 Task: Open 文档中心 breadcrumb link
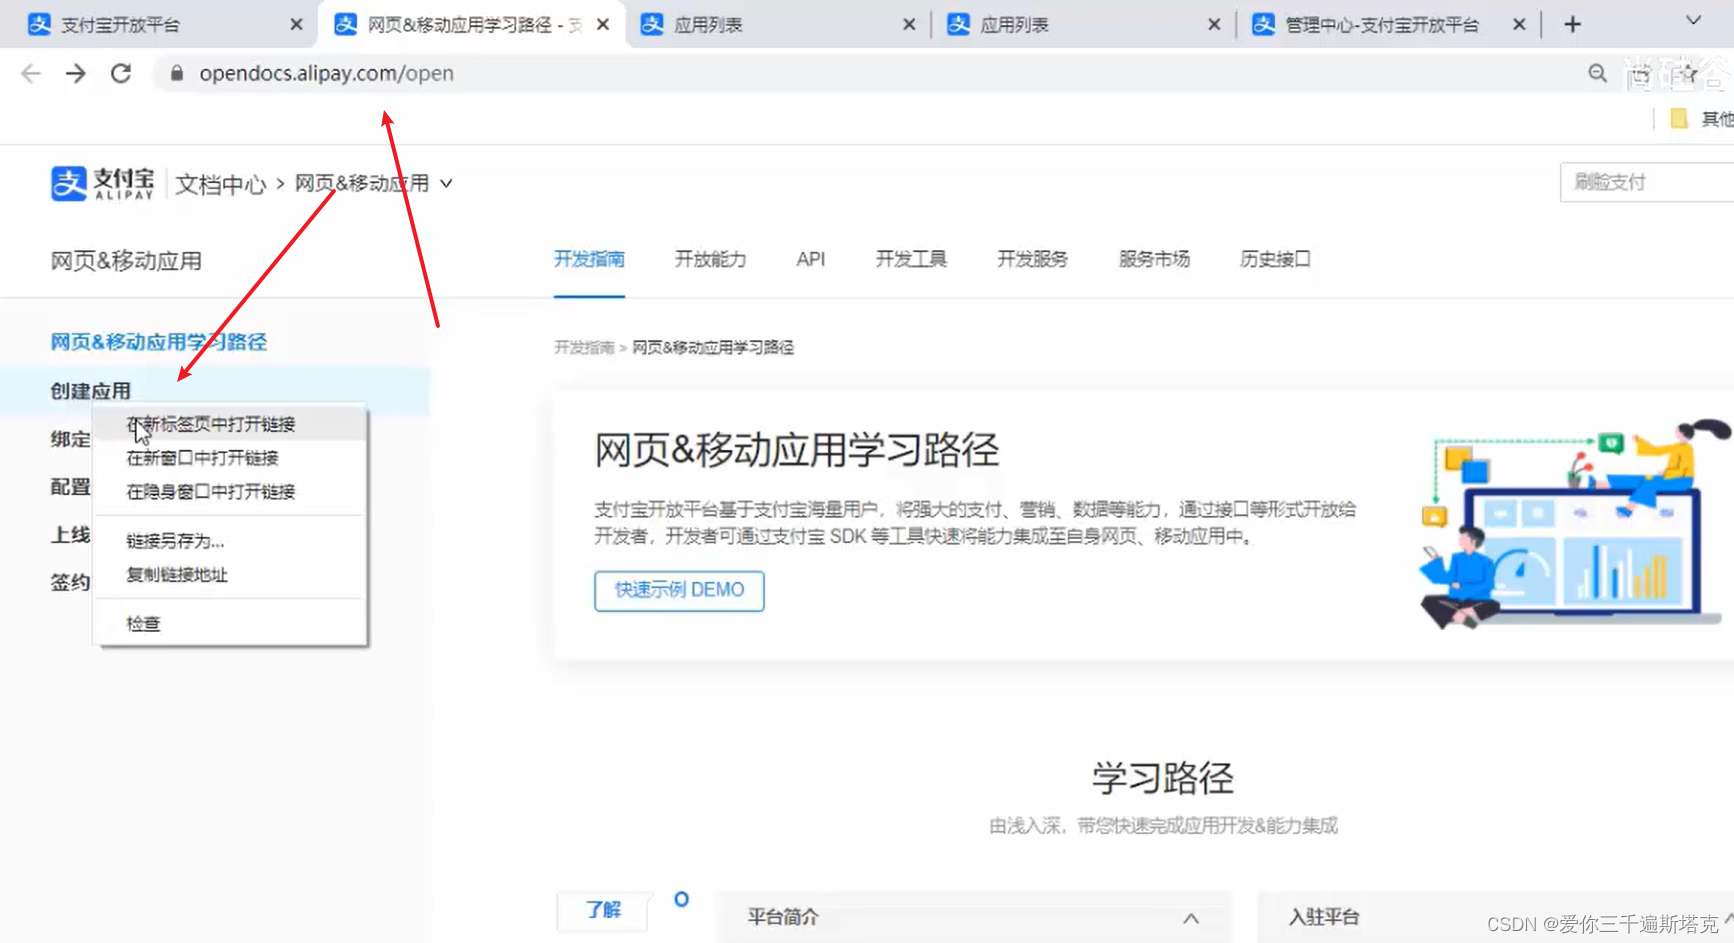pos(221,184)
